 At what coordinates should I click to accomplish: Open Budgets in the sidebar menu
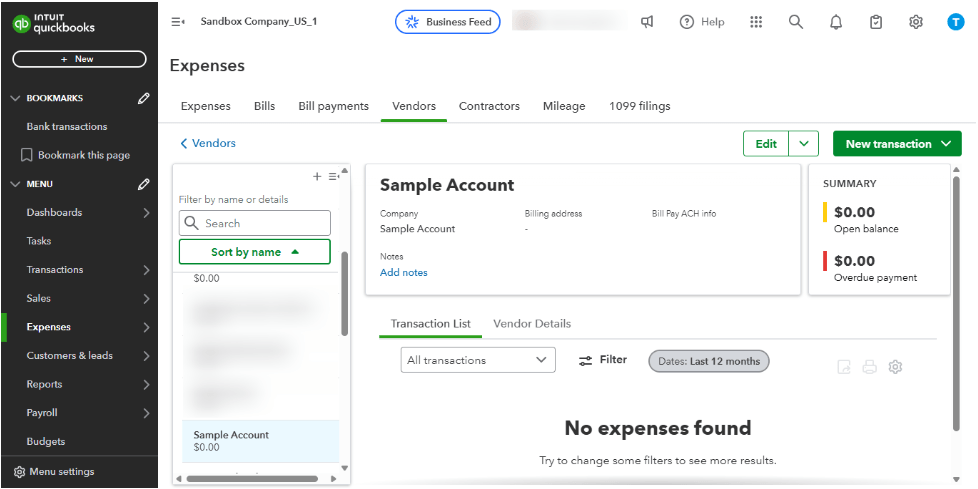click(46, 442)
